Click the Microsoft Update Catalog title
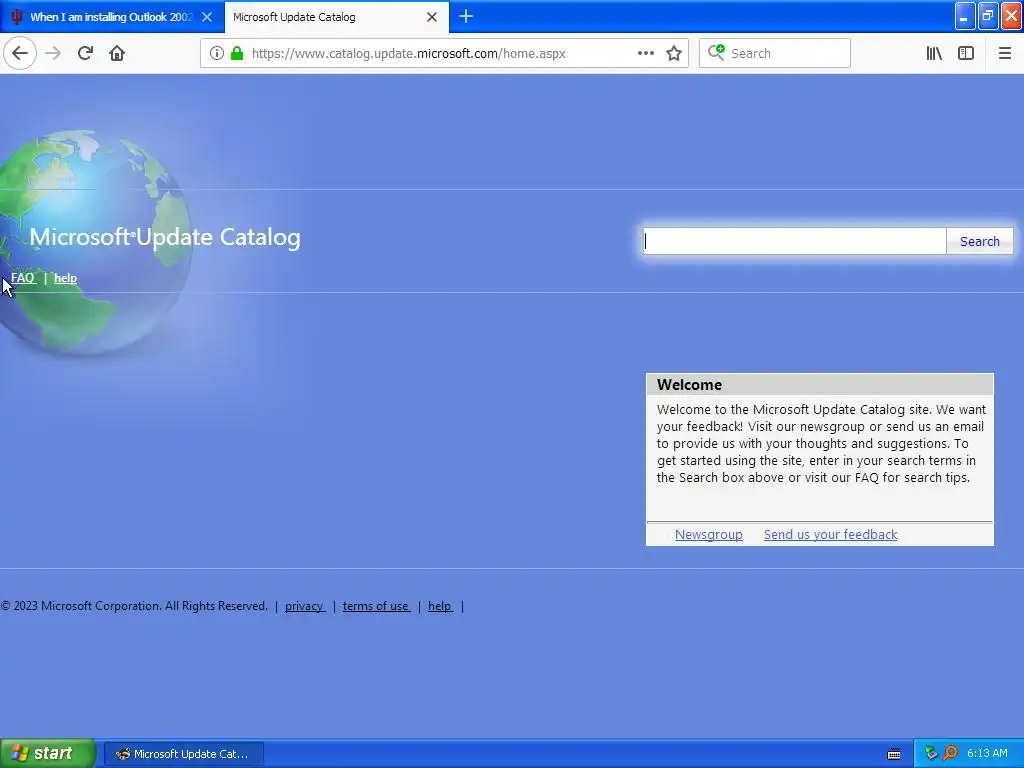This screenshot has width=1024, height=768. pyautogui.click(x=165, y=236)
